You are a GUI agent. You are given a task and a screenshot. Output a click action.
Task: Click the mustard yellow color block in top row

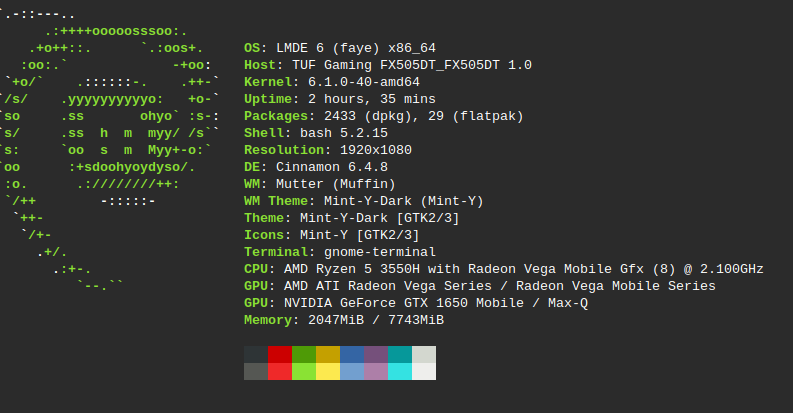(x=328, y=354)
